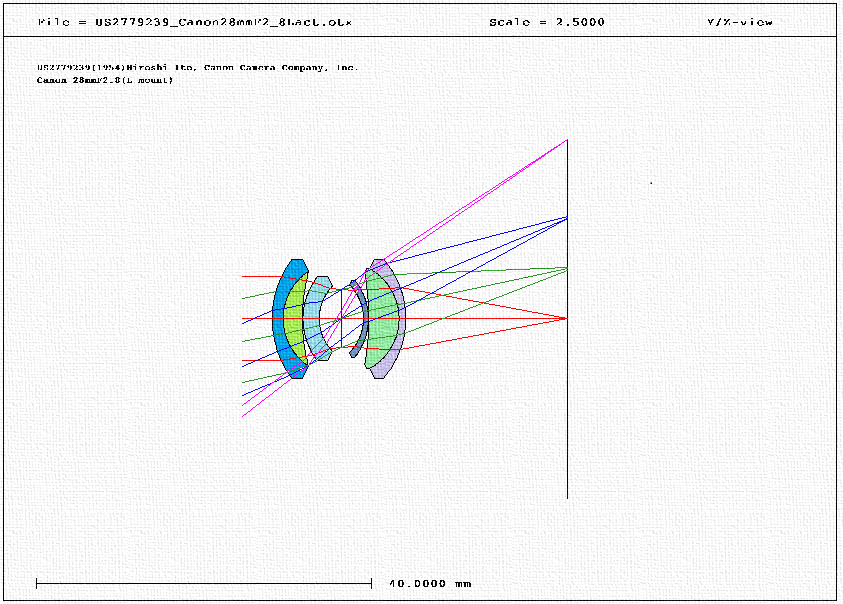Click the green ray focus on image plane

[567, 268]
